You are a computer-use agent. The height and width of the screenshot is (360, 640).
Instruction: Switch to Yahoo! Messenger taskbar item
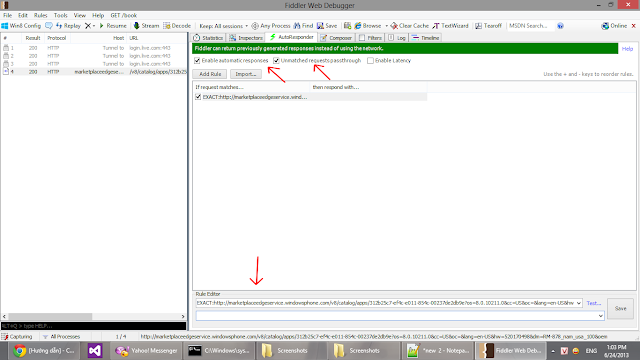(147, 351)
